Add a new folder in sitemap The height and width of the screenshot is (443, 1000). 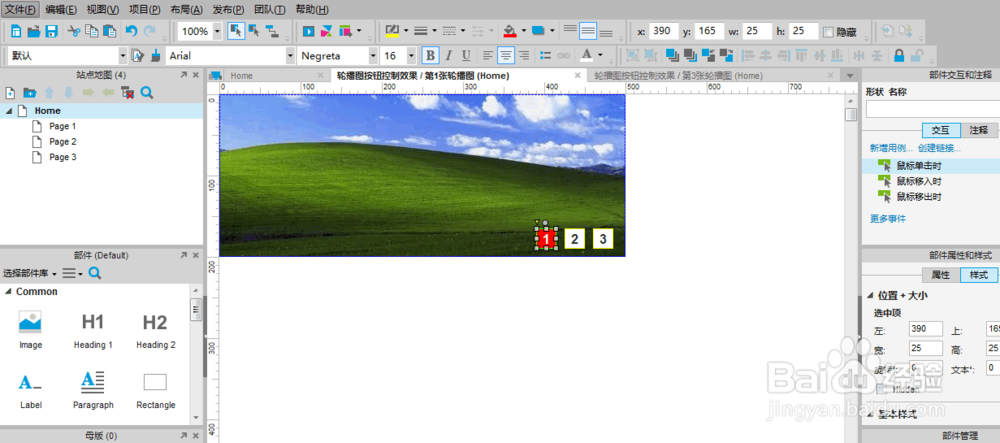[x=29, y=93]
